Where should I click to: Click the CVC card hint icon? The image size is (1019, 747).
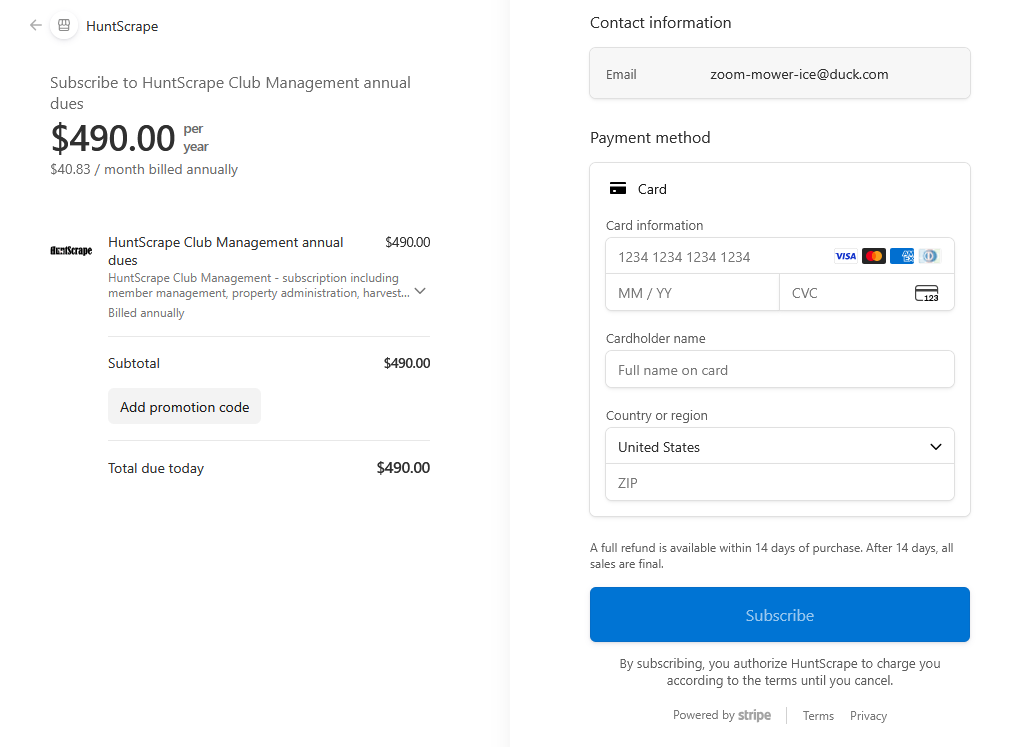926,292
